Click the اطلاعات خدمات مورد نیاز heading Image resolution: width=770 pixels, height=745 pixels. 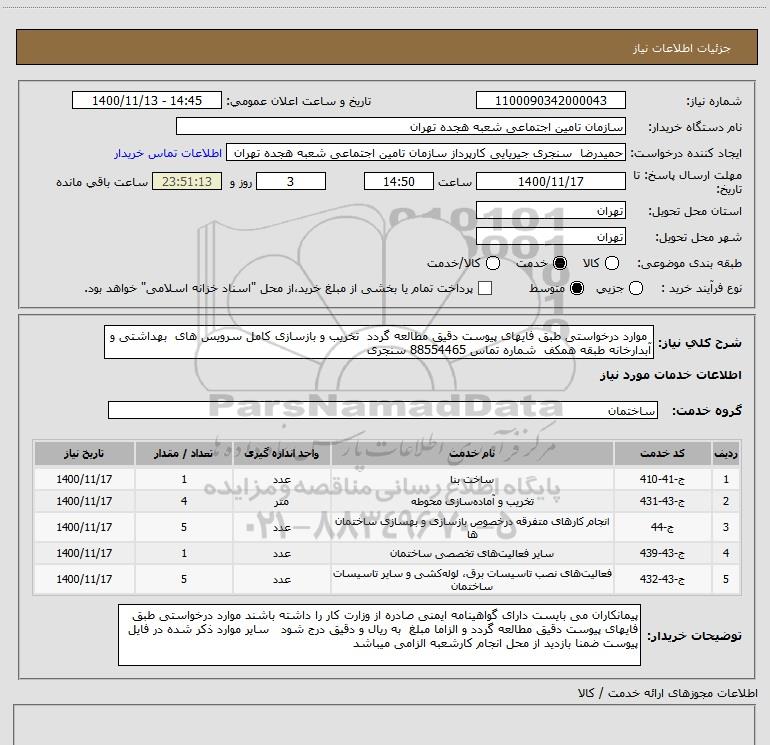[x=670, y=375]
